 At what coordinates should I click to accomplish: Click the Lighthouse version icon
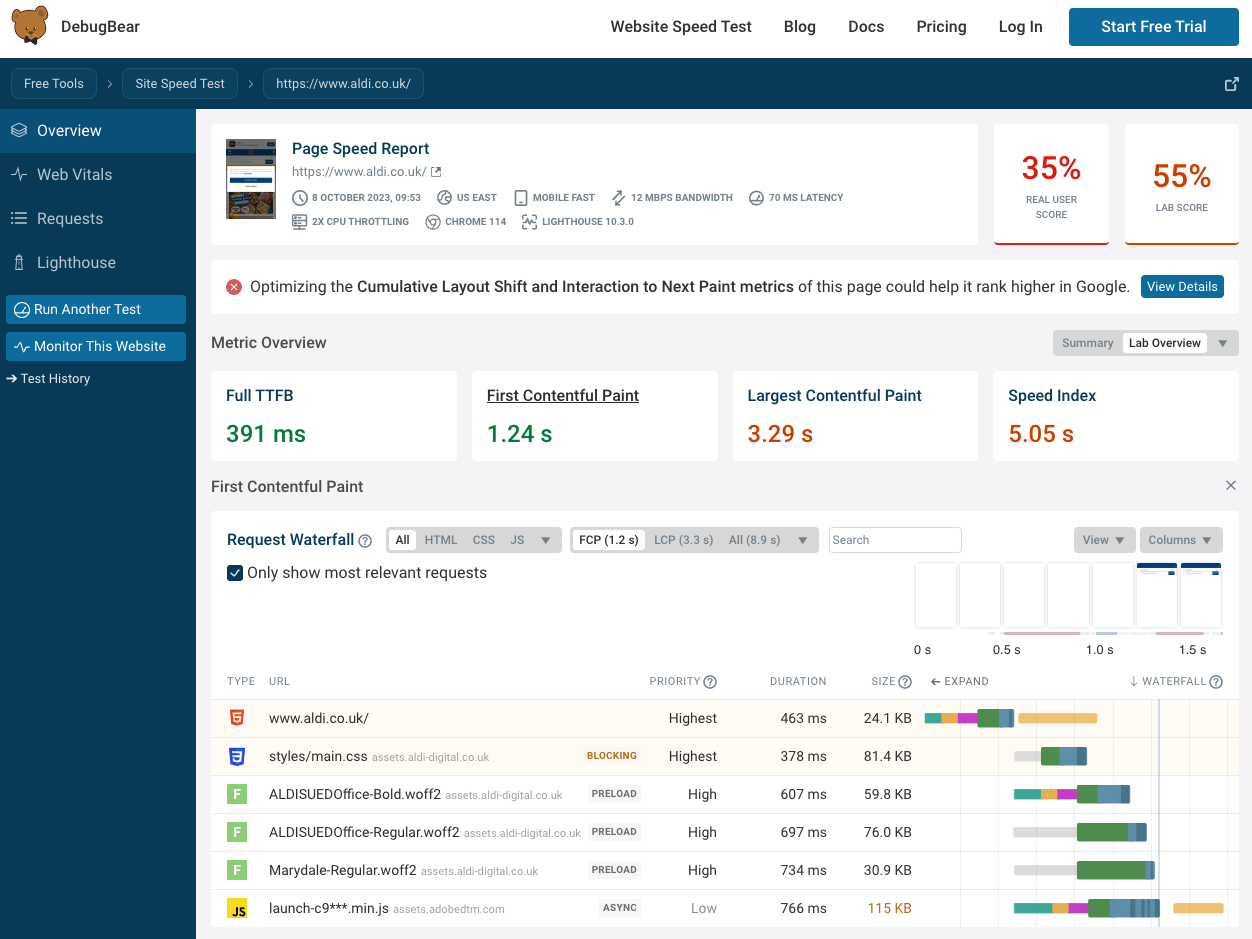click(x=530, y=222)
